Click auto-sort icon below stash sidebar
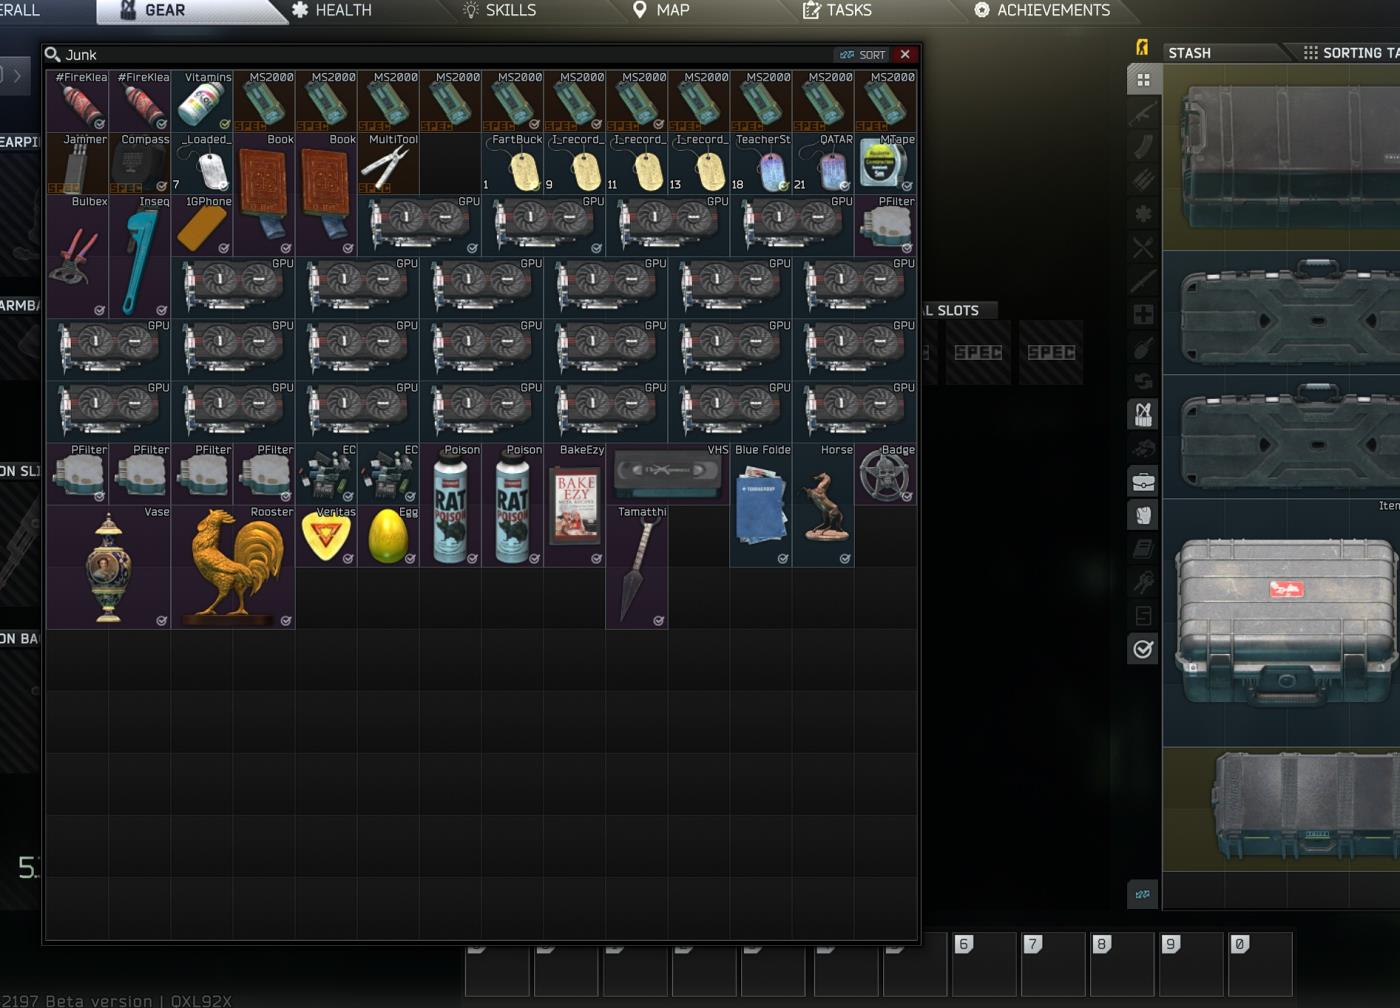This screenshot has width=1400, height=1008. tap(1143, 894)
